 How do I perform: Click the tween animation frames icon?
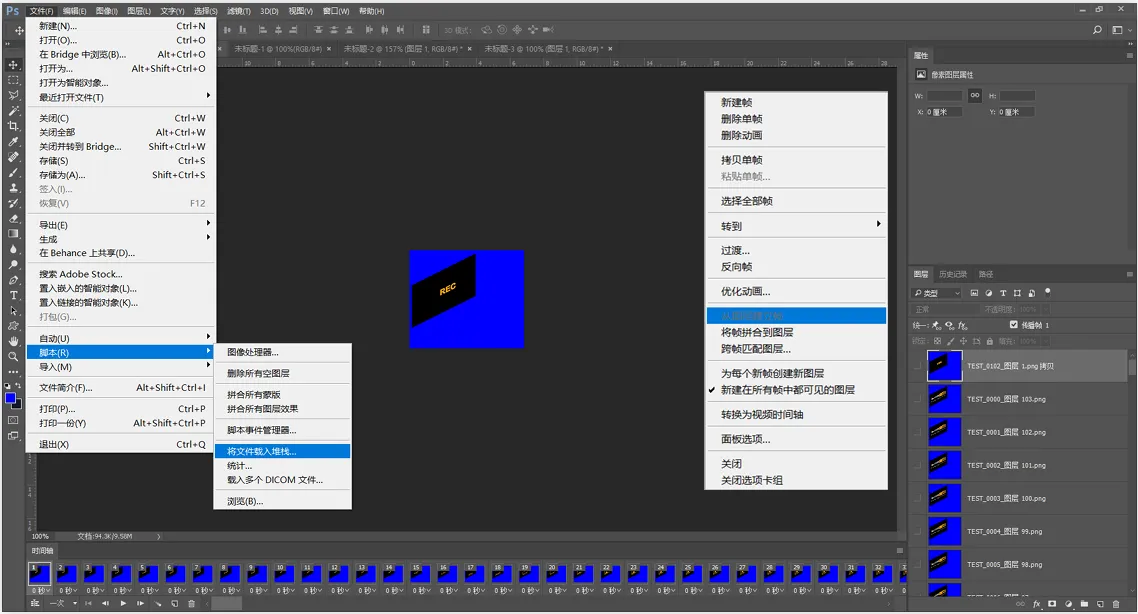click(157, 603)
